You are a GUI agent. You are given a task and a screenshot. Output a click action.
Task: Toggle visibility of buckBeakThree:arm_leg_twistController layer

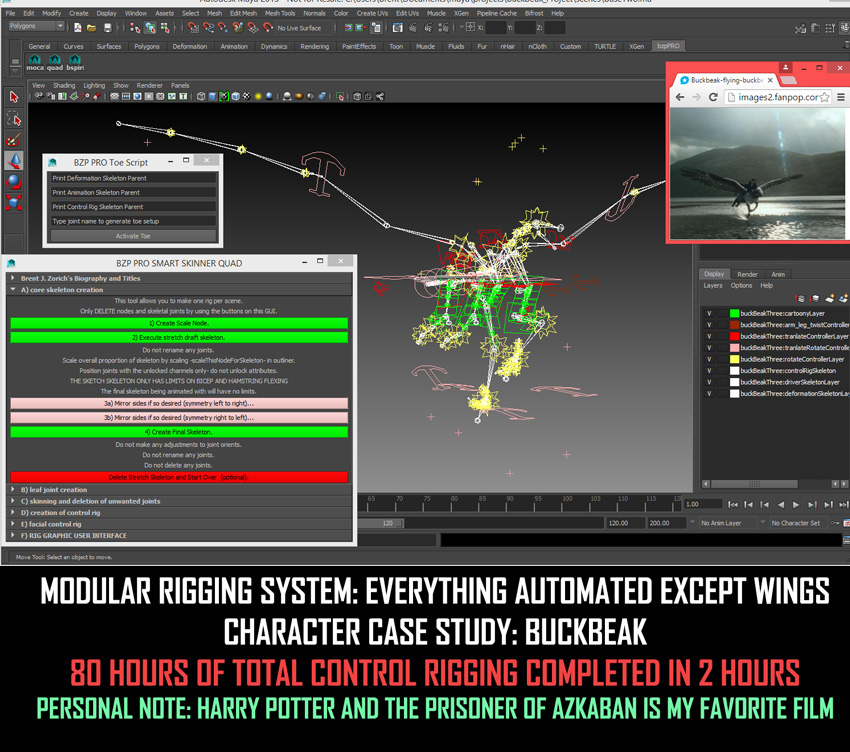click(x=709, y=325)
